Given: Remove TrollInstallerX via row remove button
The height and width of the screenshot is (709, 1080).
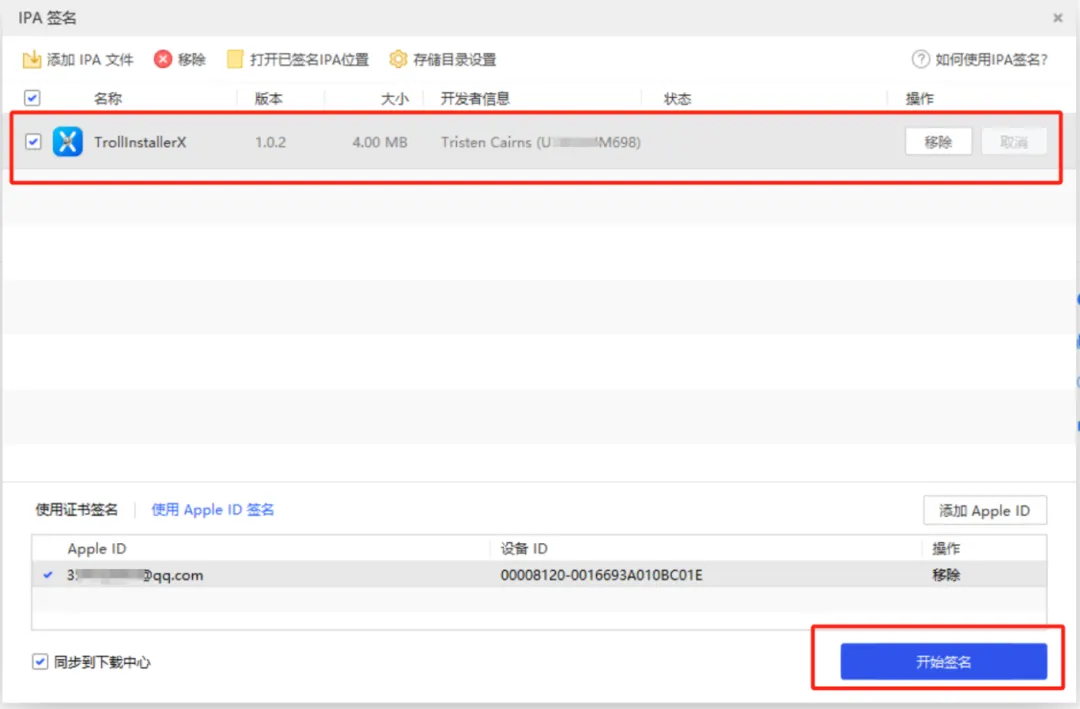Looking at the screenshot, I should coord(938,142).
